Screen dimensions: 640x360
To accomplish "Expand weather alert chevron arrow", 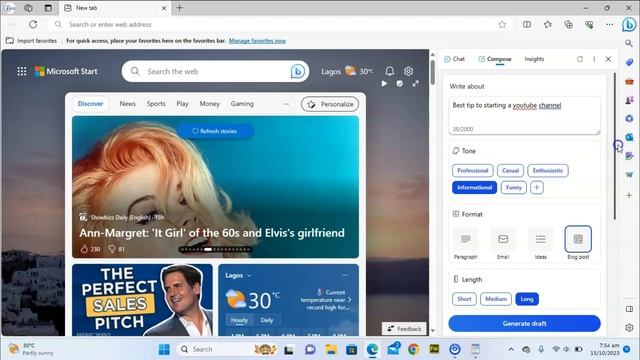I will coord(349,300).
